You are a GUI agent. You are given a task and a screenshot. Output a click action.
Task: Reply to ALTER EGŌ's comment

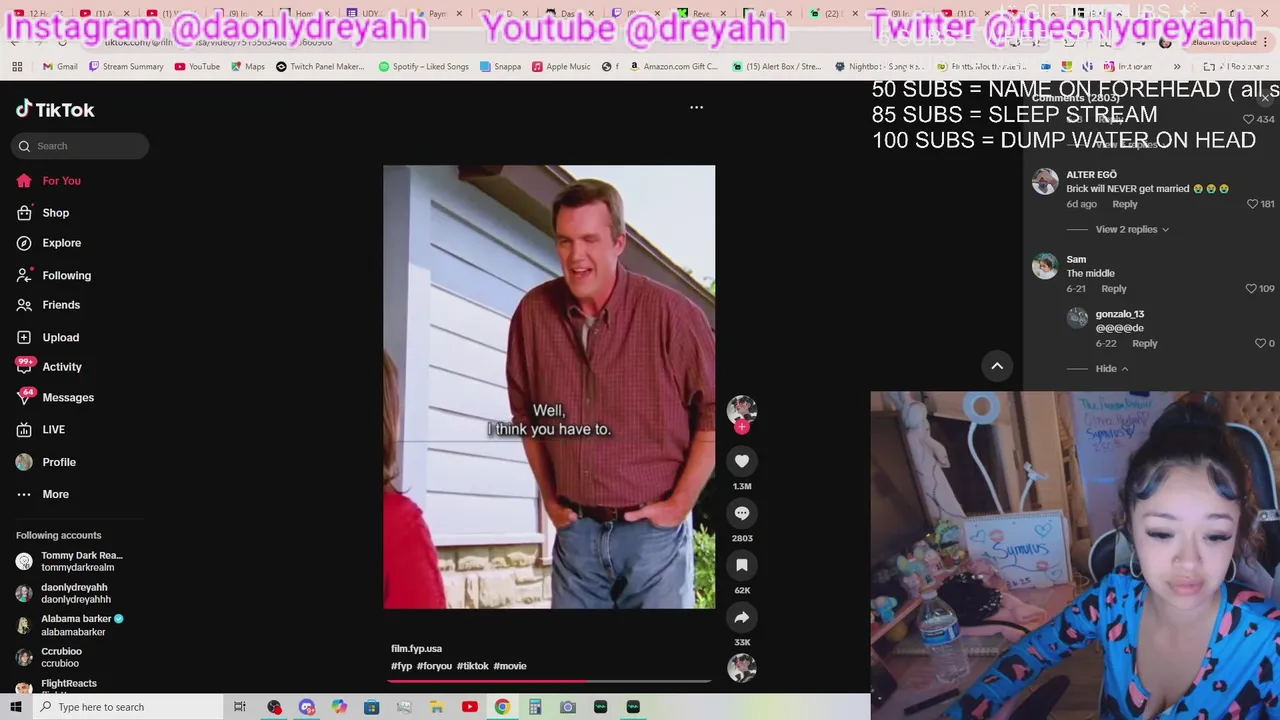[x=1125, y=204]
